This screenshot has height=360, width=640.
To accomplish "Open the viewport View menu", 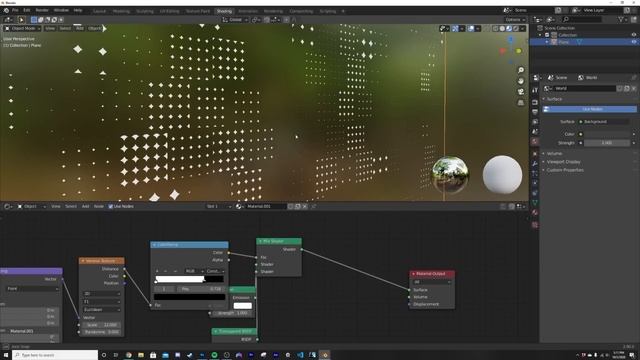I will point(50,29).
